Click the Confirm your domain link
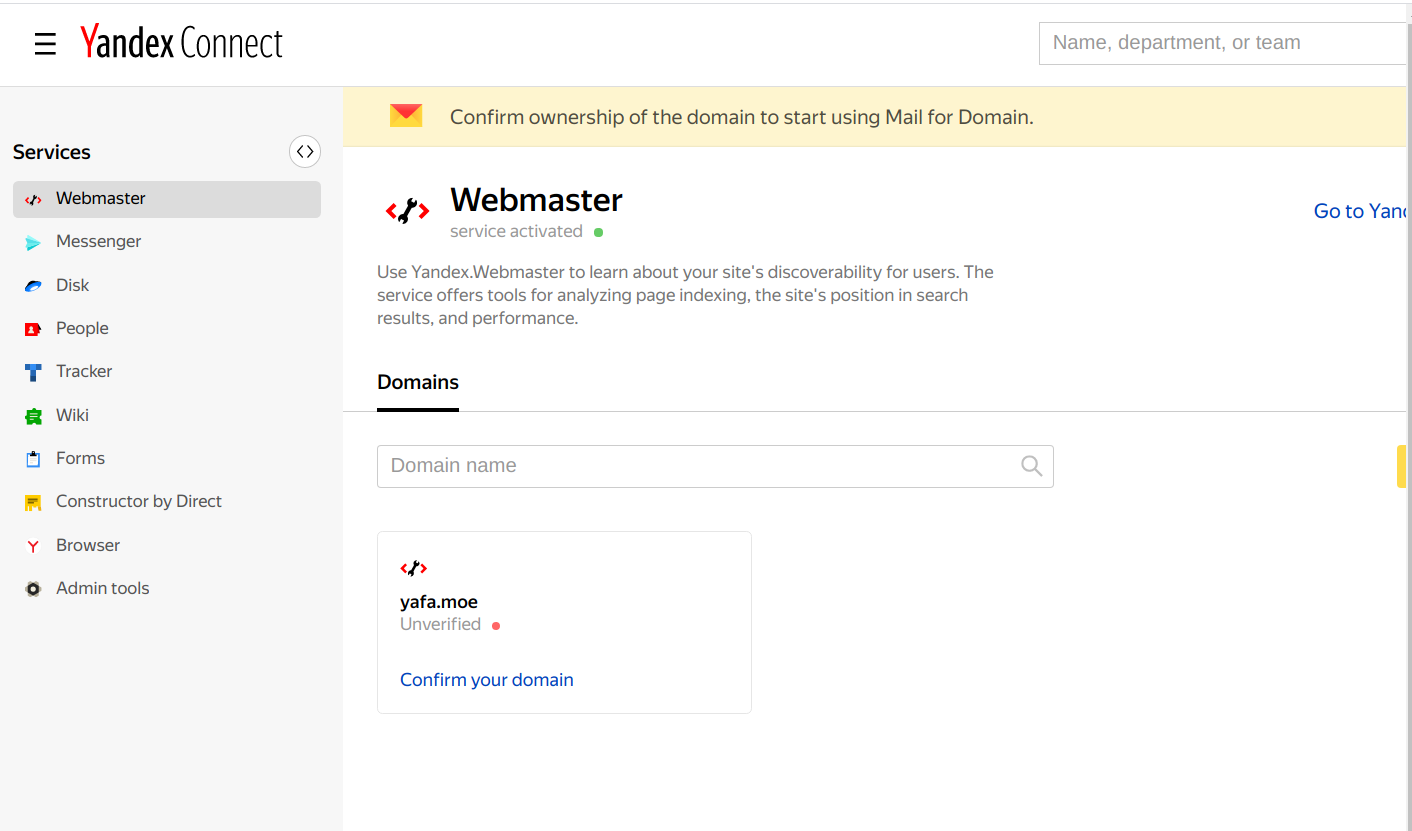 pyautogui.click(x=487, y=680)
